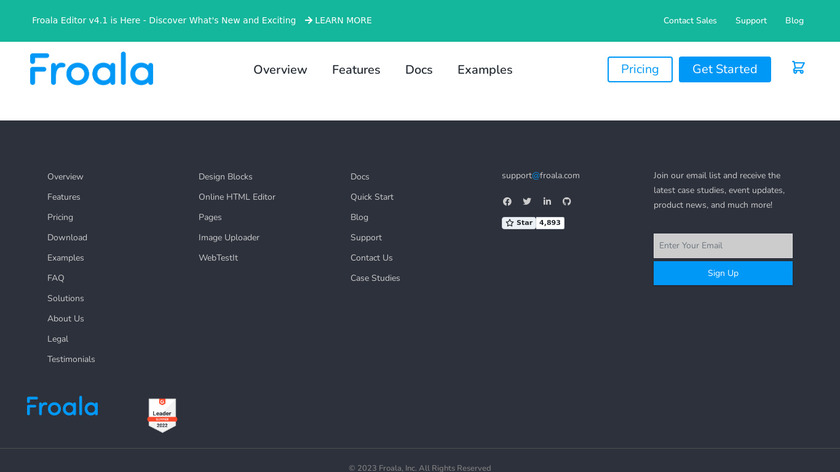Open the Online HTML Editor link
This screenshot has width=840, height=472.
pyautogui.click(x=237, y=197)
